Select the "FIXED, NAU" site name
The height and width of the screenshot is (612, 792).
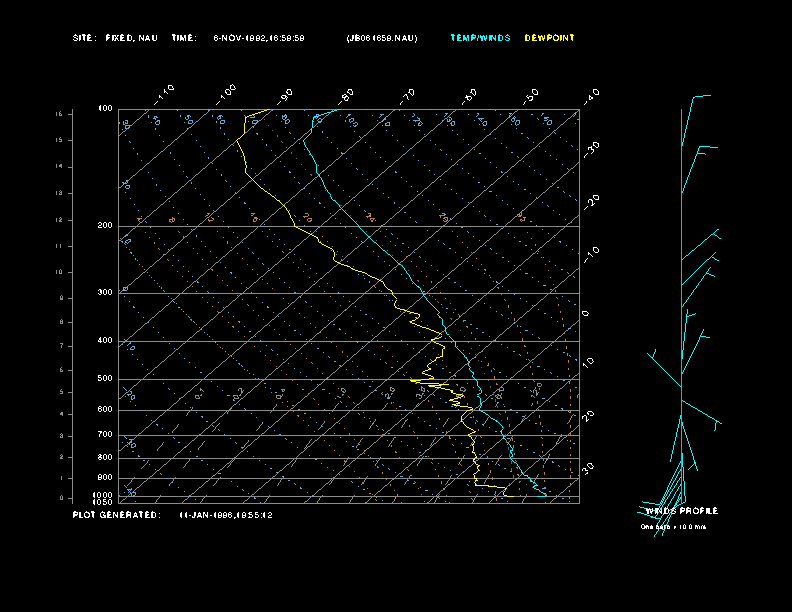[x=132, y=38]
